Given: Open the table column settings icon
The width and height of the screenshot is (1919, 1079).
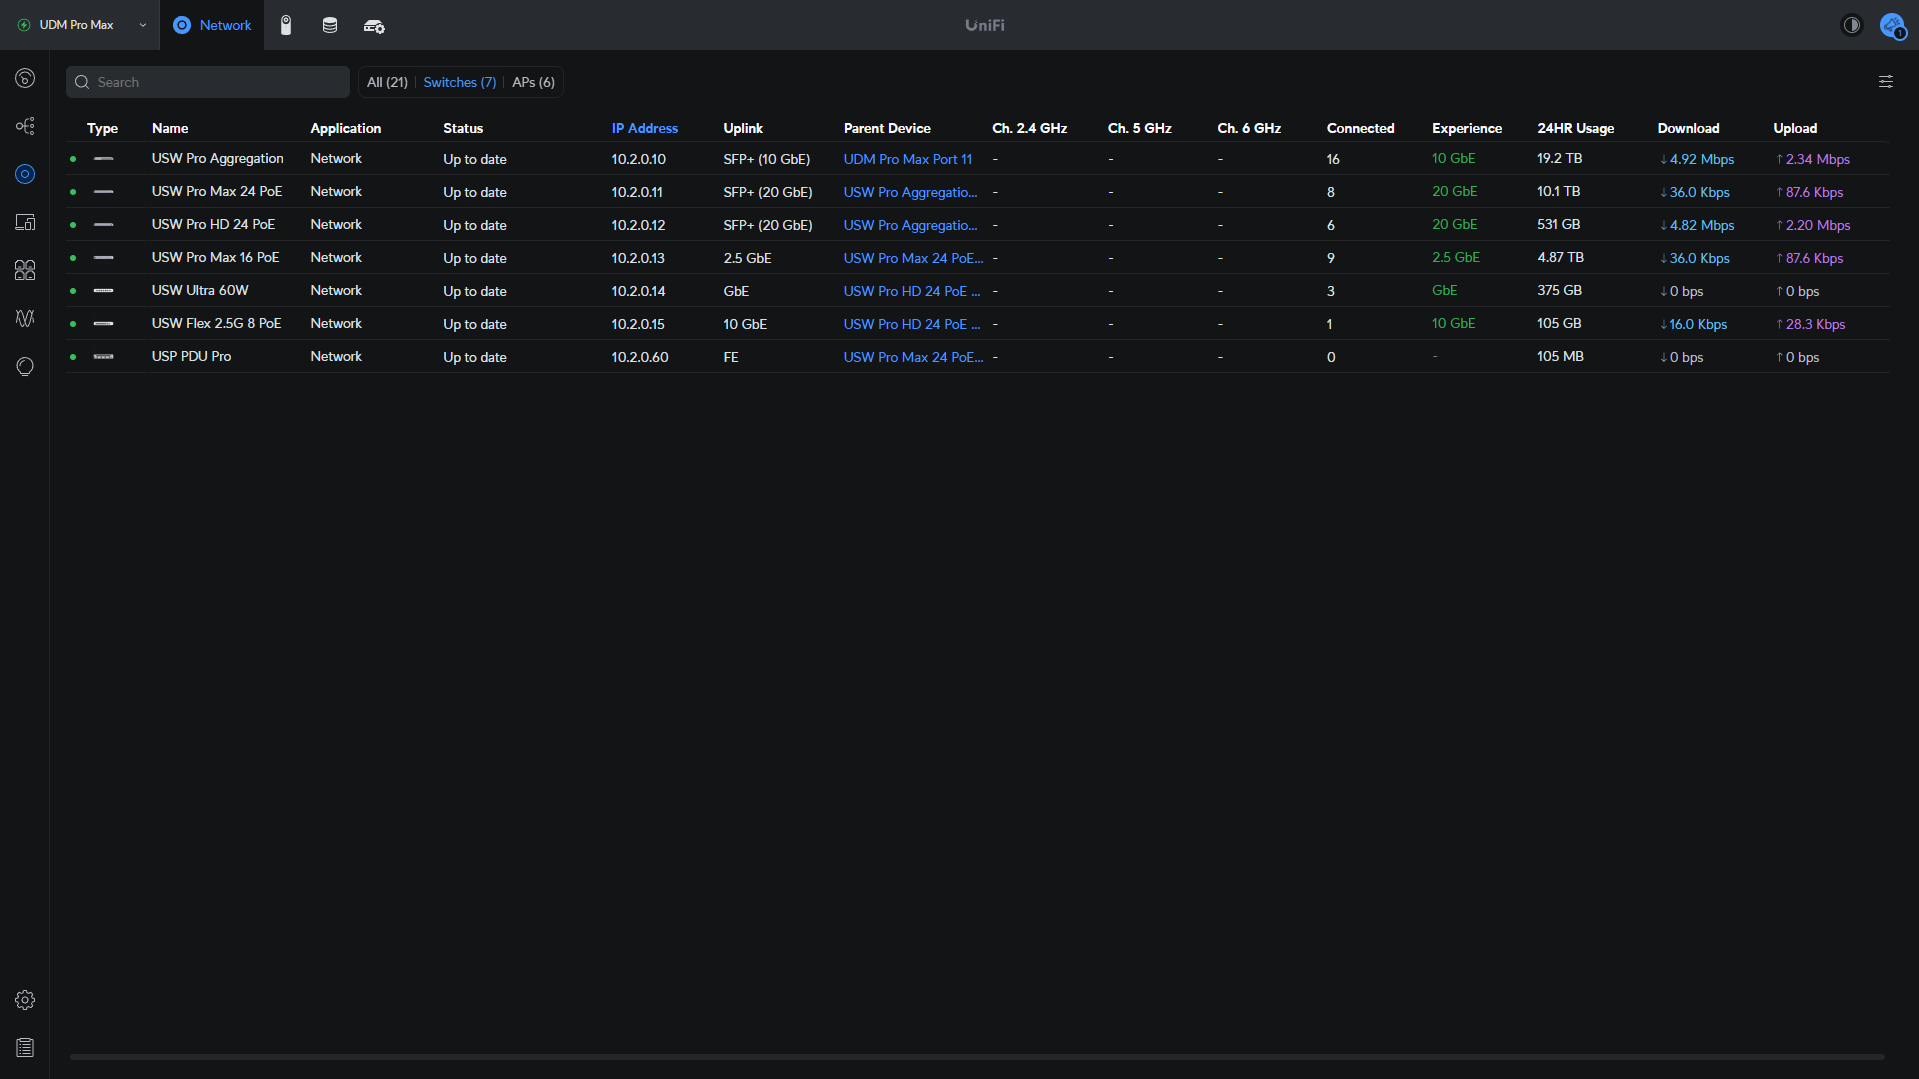Looking at the screenshot, I should tap(1885, 82).
